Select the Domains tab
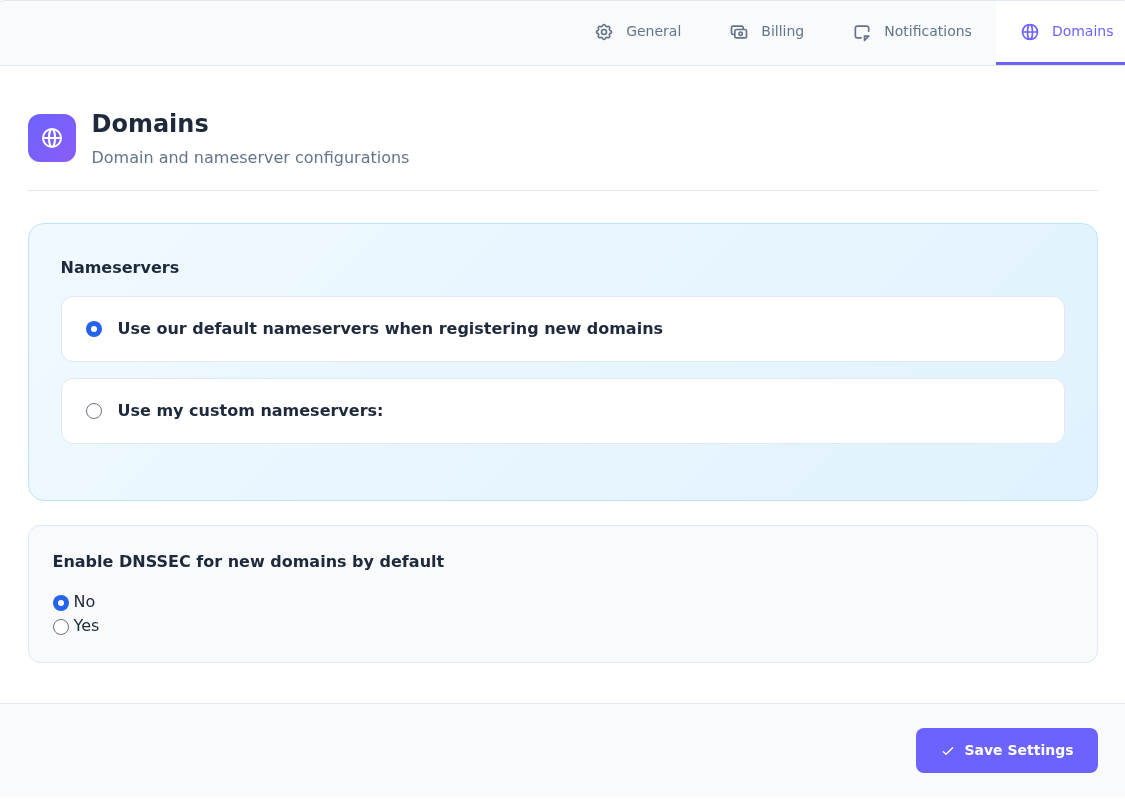The image size is (1125, 800). (x=1060, y=32)
